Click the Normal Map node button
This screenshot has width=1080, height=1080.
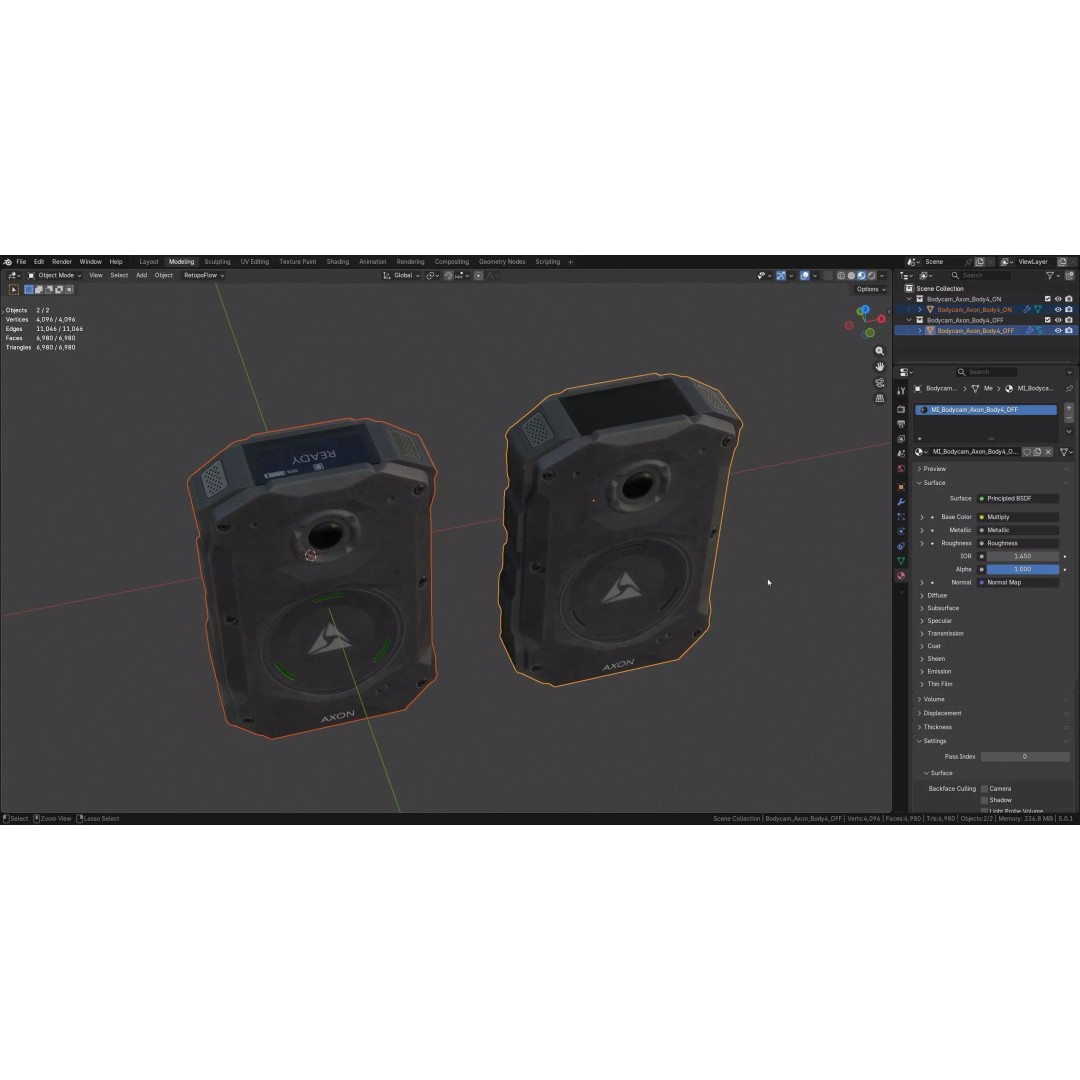pyautogui.click(x=1018, y=583)
